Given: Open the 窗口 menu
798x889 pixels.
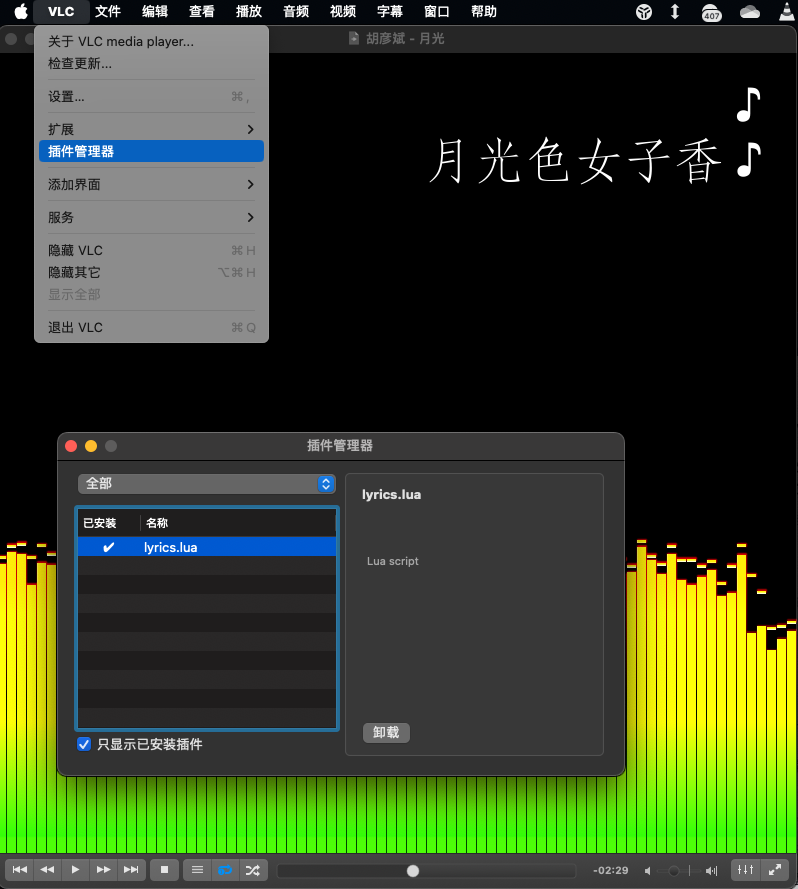Looking at the screenshot, I should coord(437,11).
